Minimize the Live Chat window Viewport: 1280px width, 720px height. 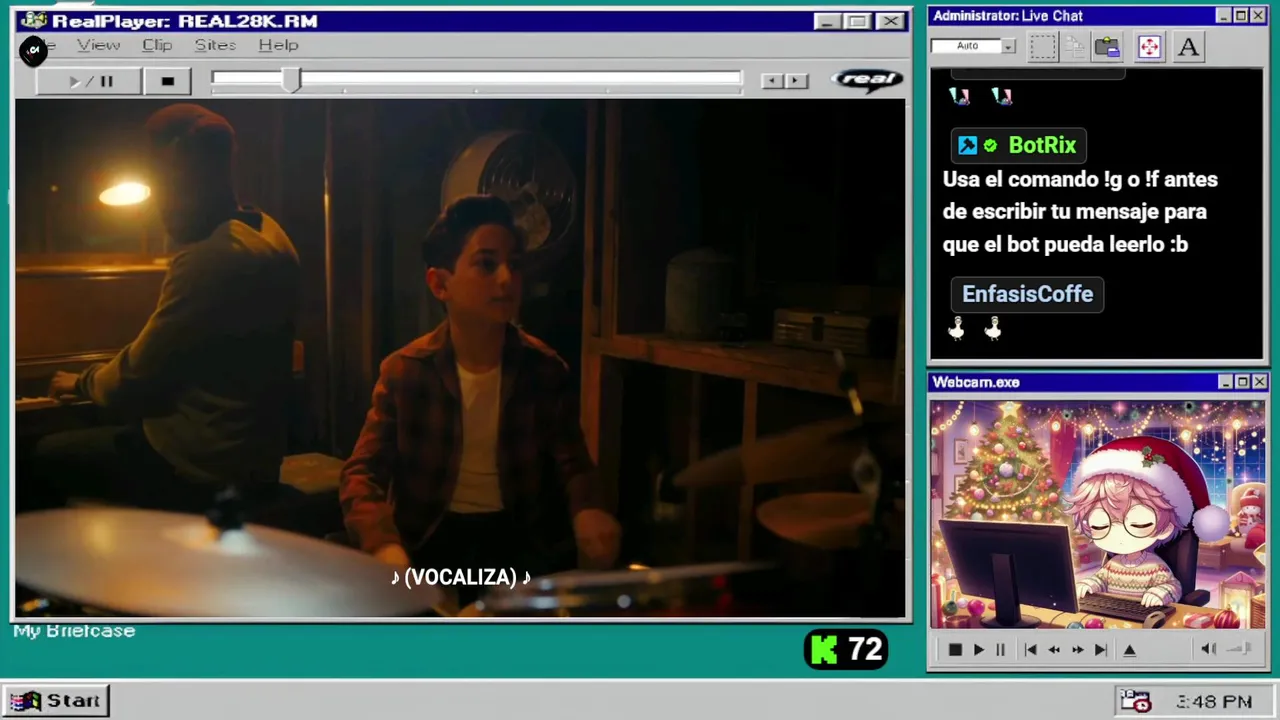click(1224, 16)
